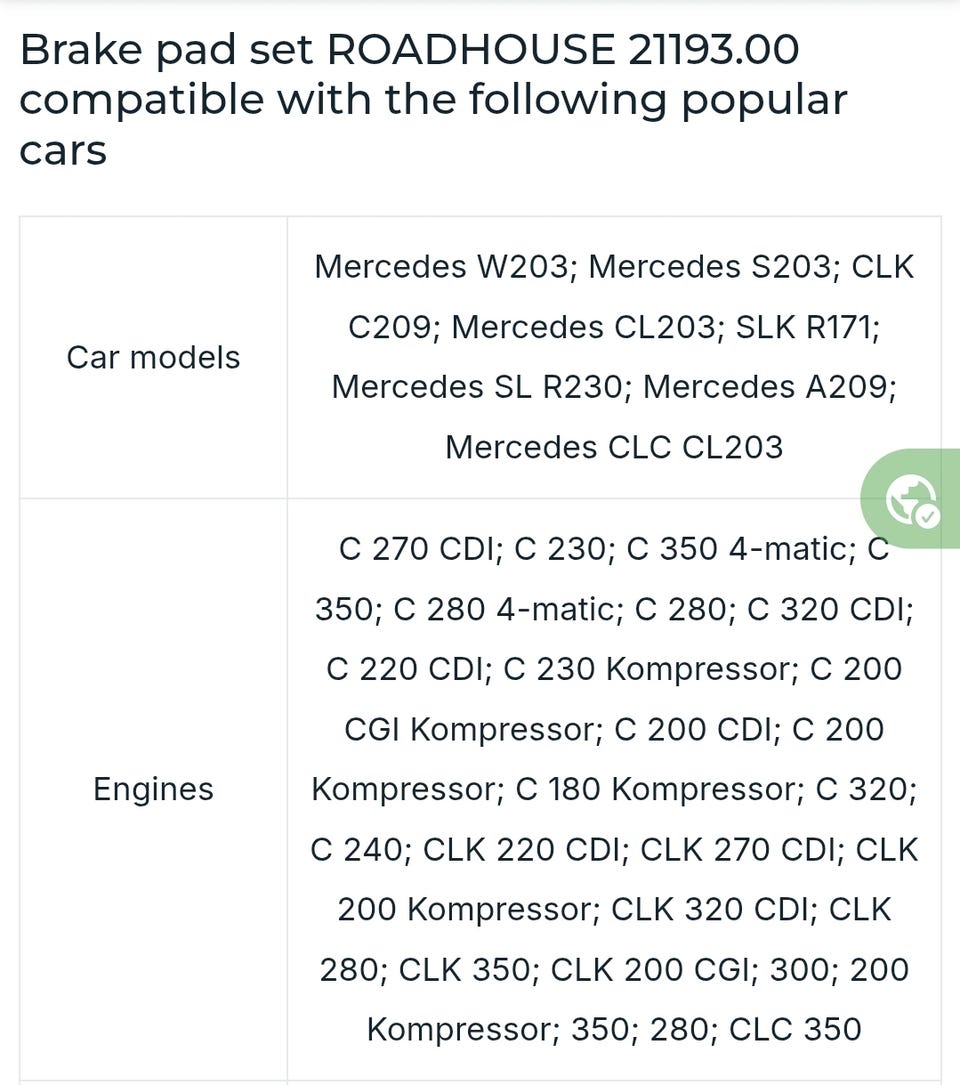960x1085 pixels.
Task: Tap 'Mercedes SL R230' entry
Action: pos(477,386)
